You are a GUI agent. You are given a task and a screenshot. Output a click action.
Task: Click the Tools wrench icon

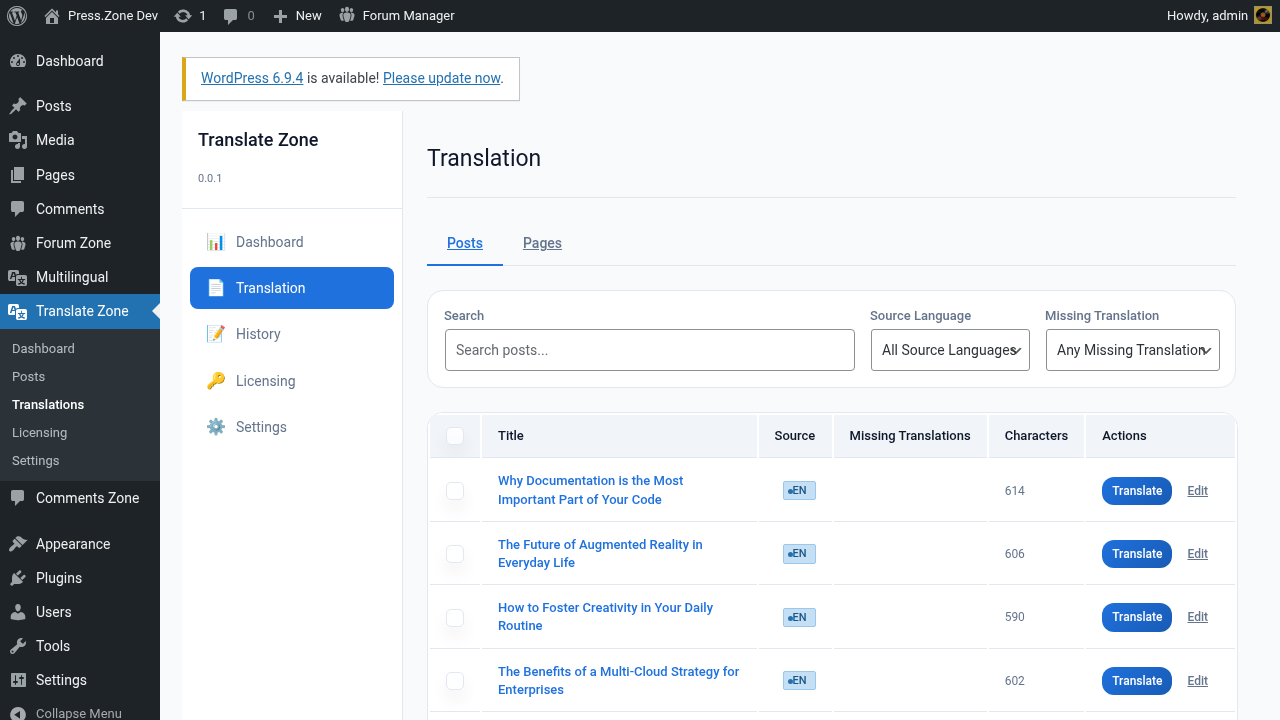tap(18, 646)
